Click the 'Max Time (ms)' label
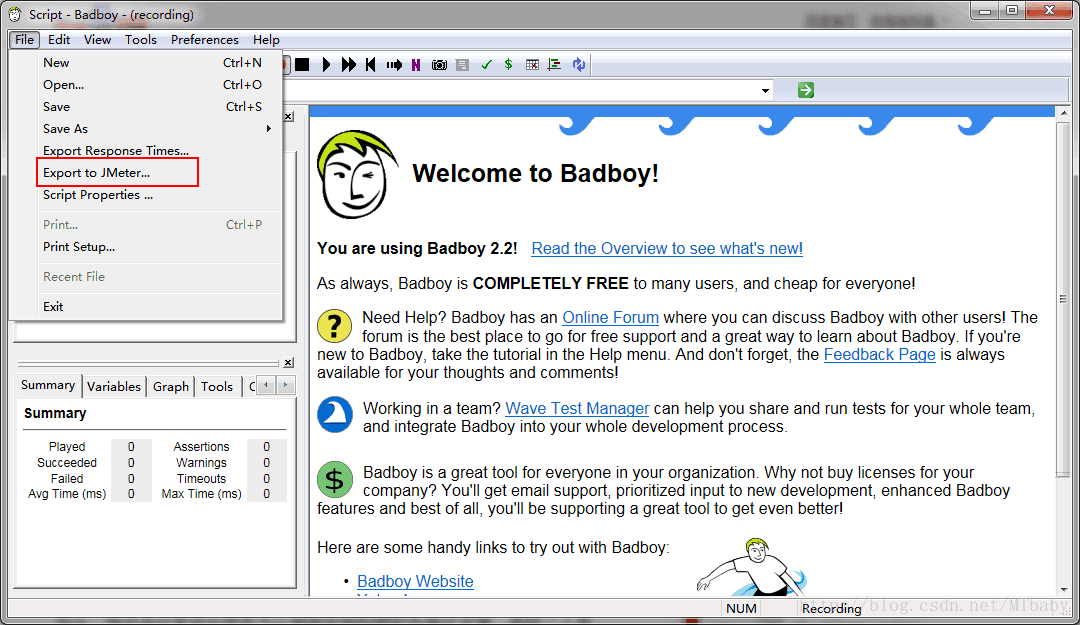Screen dimensions: 1080x625 coord(201,494)
